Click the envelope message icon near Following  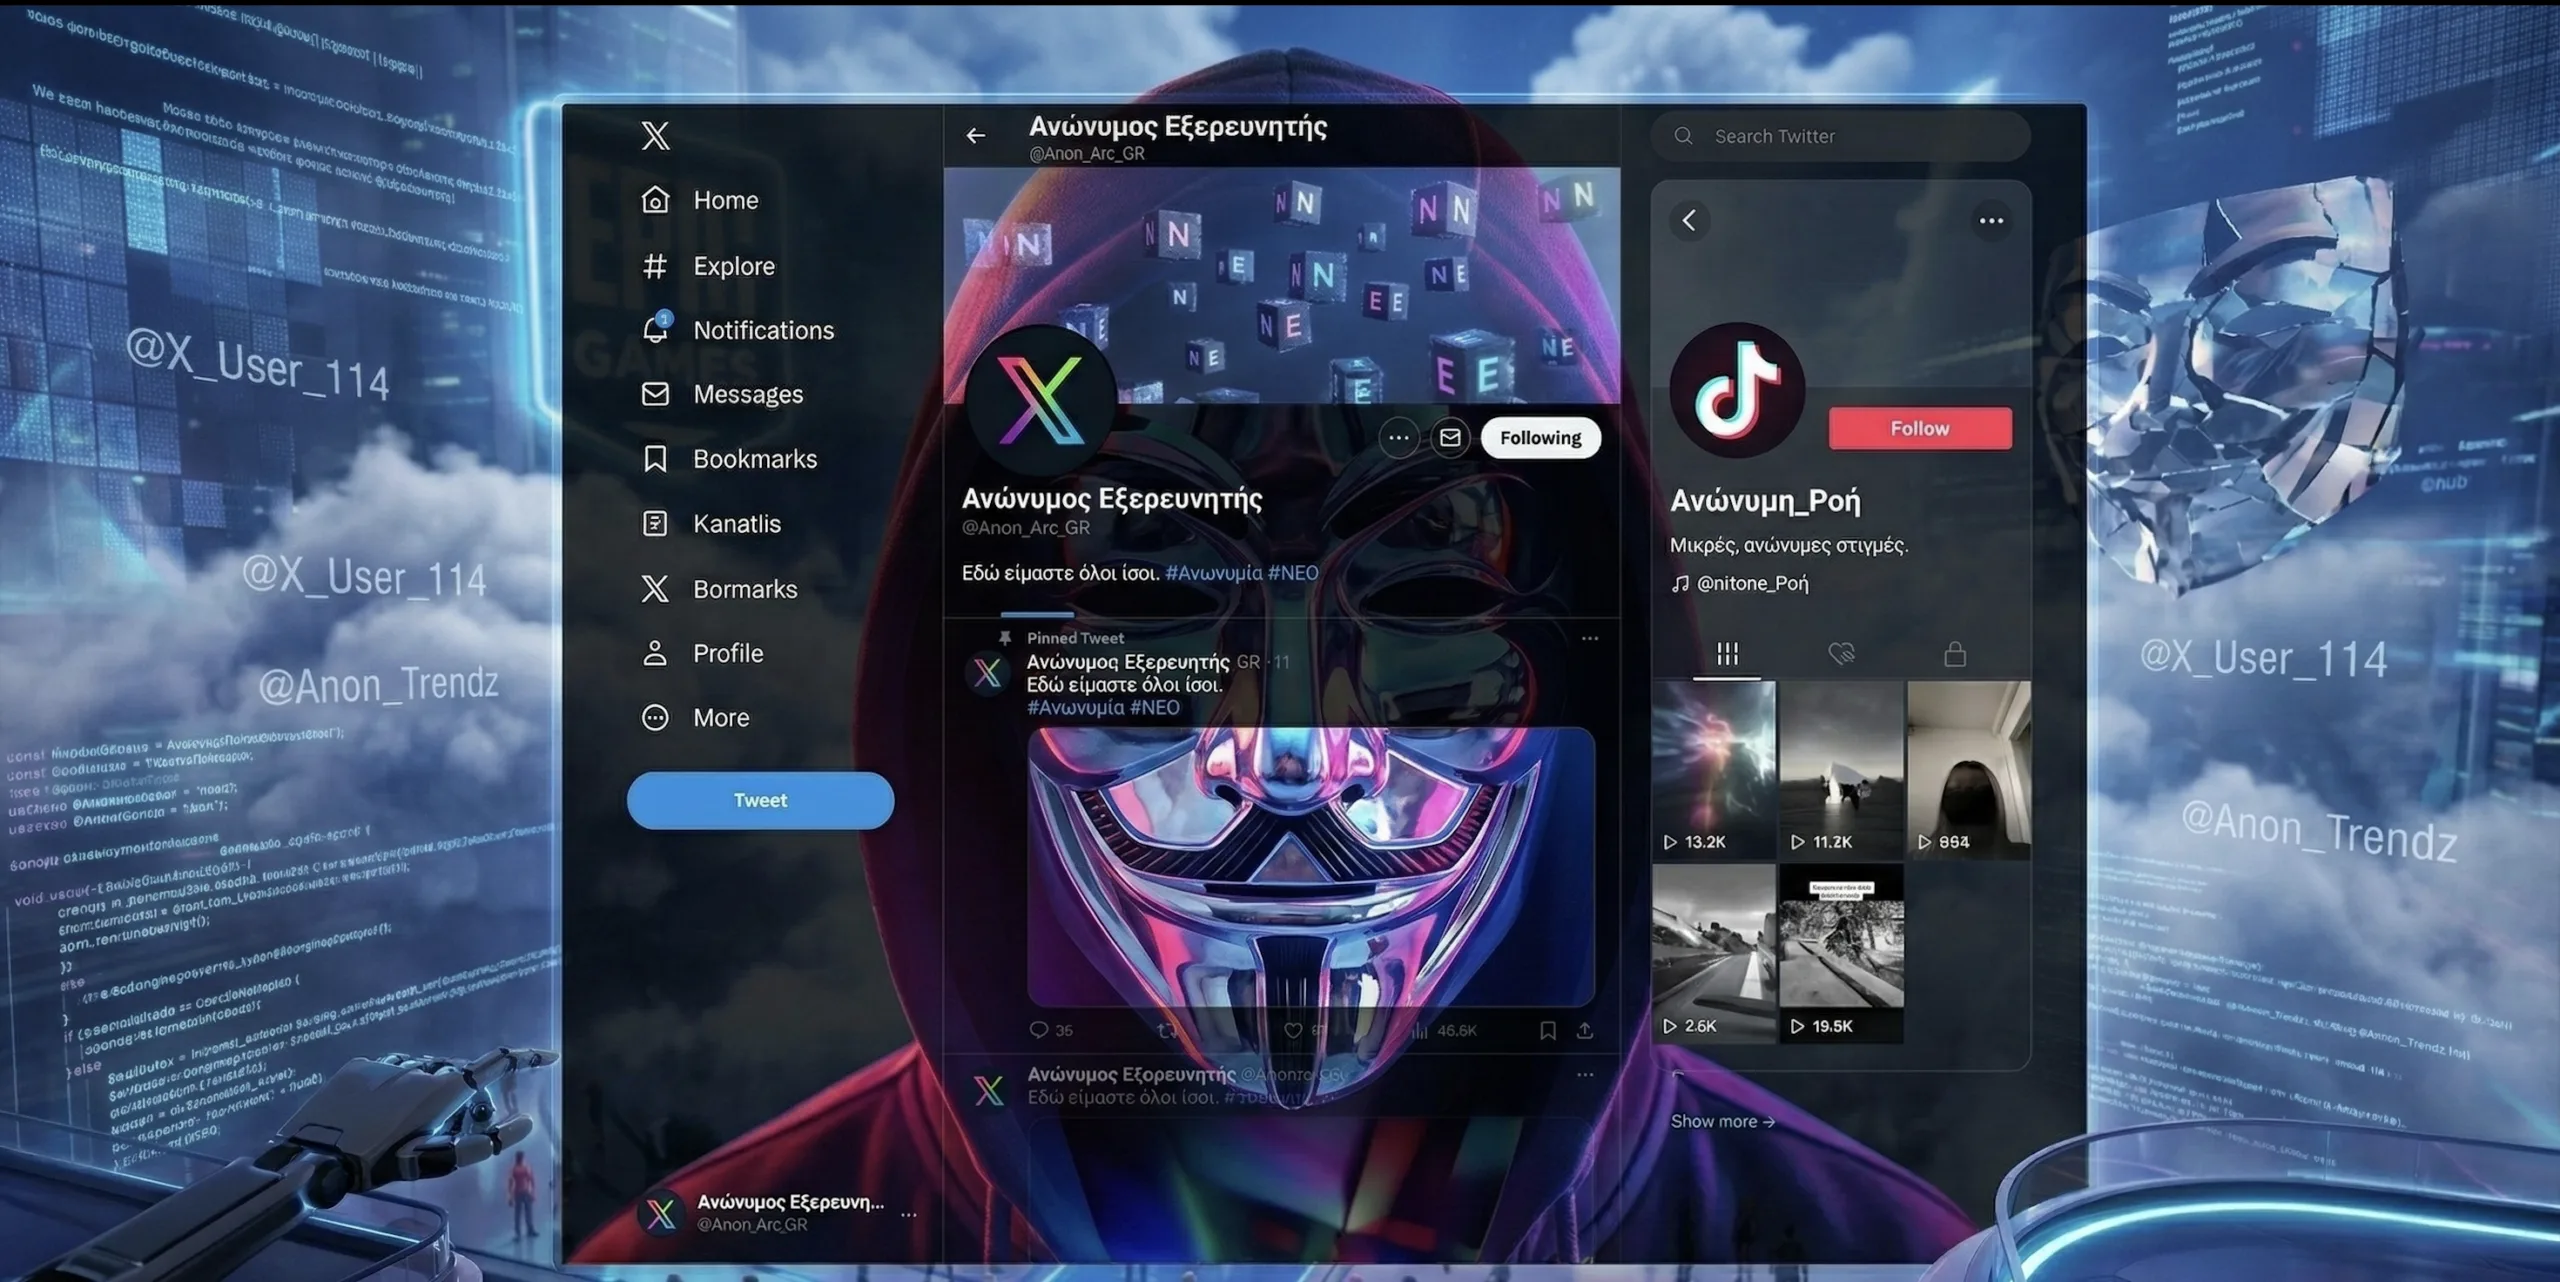pyautogui.click(x=1450, y=438)
